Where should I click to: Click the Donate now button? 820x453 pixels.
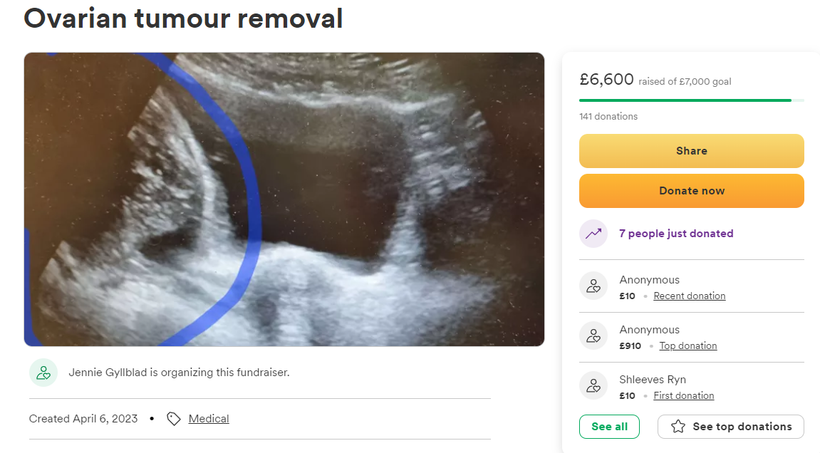(691, 191)
